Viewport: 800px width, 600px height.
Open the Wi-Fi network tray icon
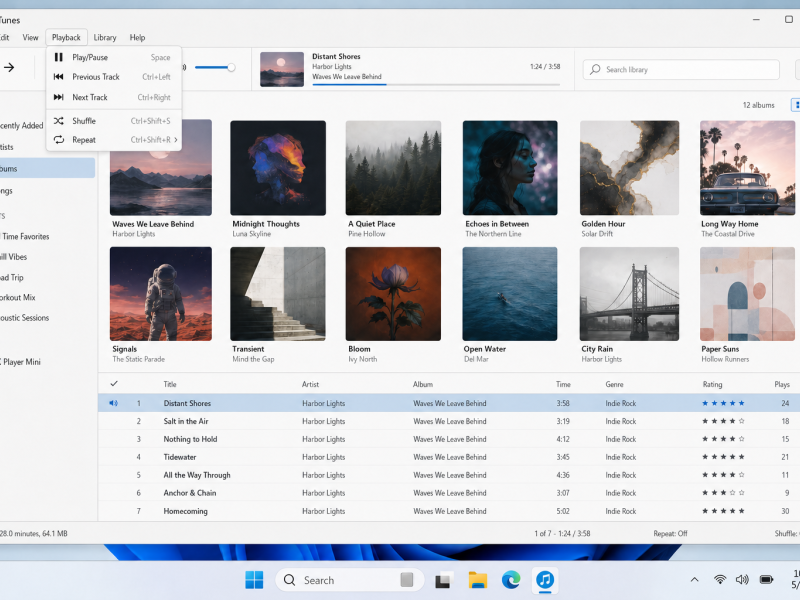coord(720,580)
